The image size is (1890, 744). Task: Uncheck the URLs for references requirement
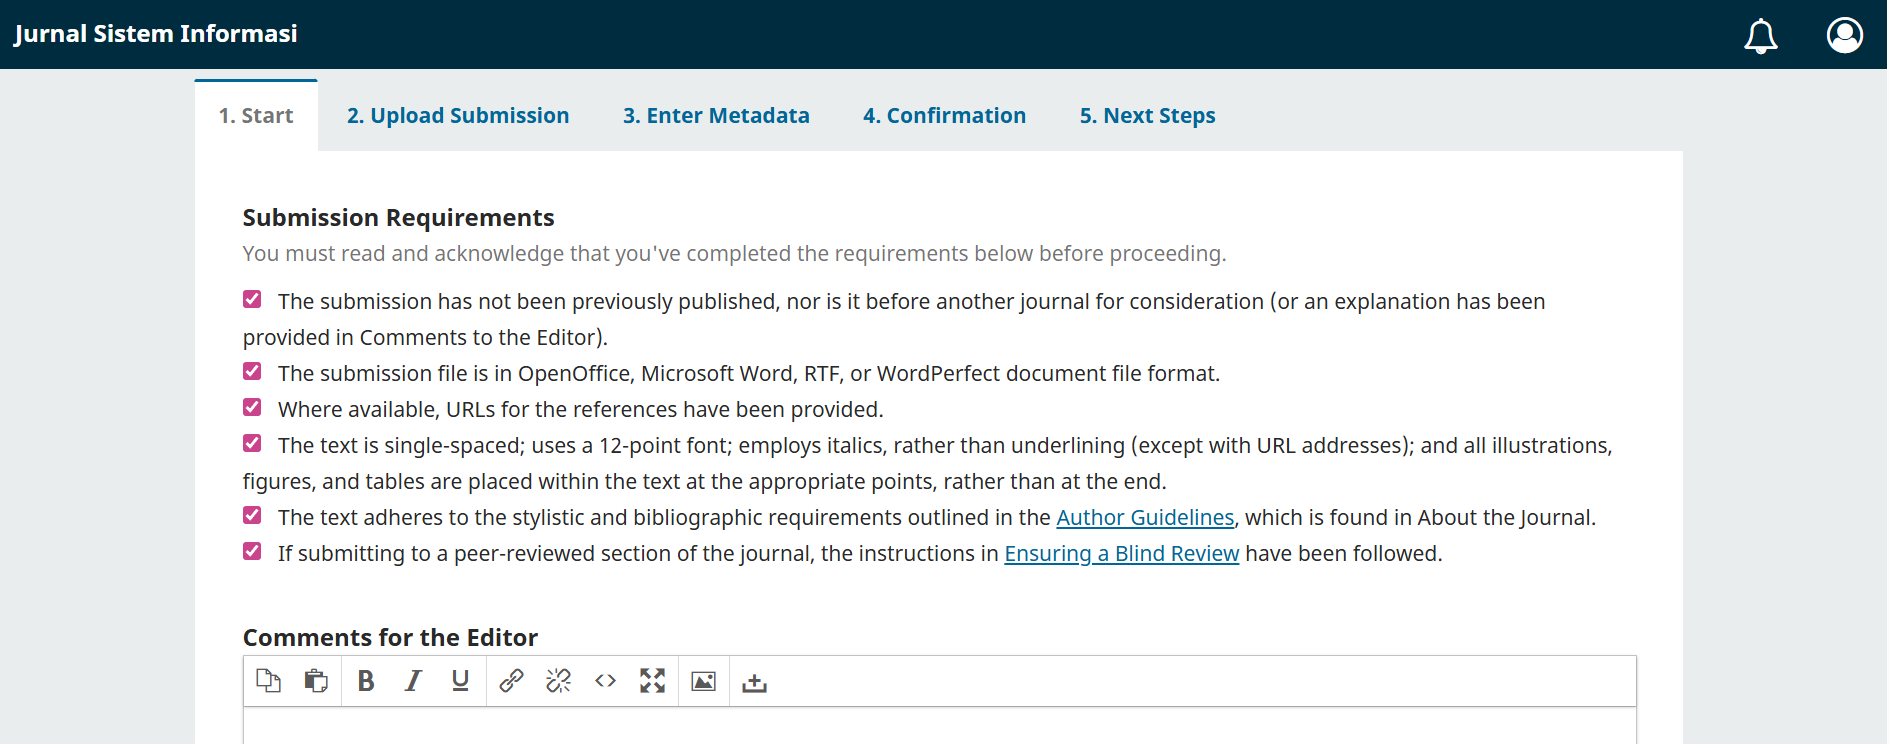(252, 408)
